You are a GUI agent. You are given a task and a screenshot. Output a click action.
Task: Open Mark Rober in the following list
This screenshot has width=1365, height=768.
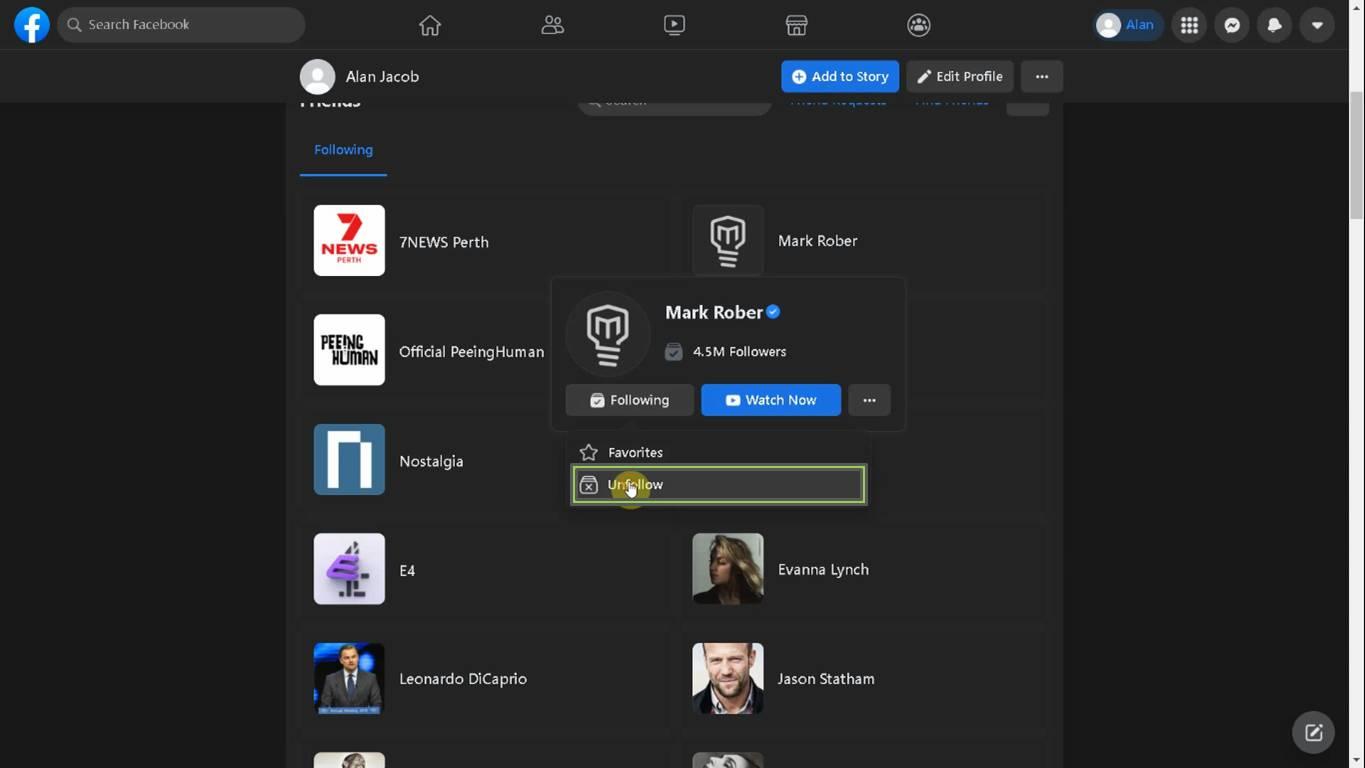click(818, 241)
